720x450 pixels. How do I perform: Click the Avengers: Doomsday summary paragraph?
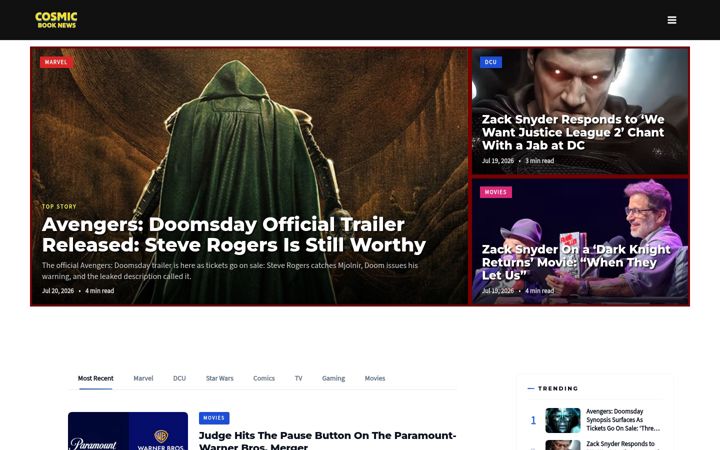[230, 271]
